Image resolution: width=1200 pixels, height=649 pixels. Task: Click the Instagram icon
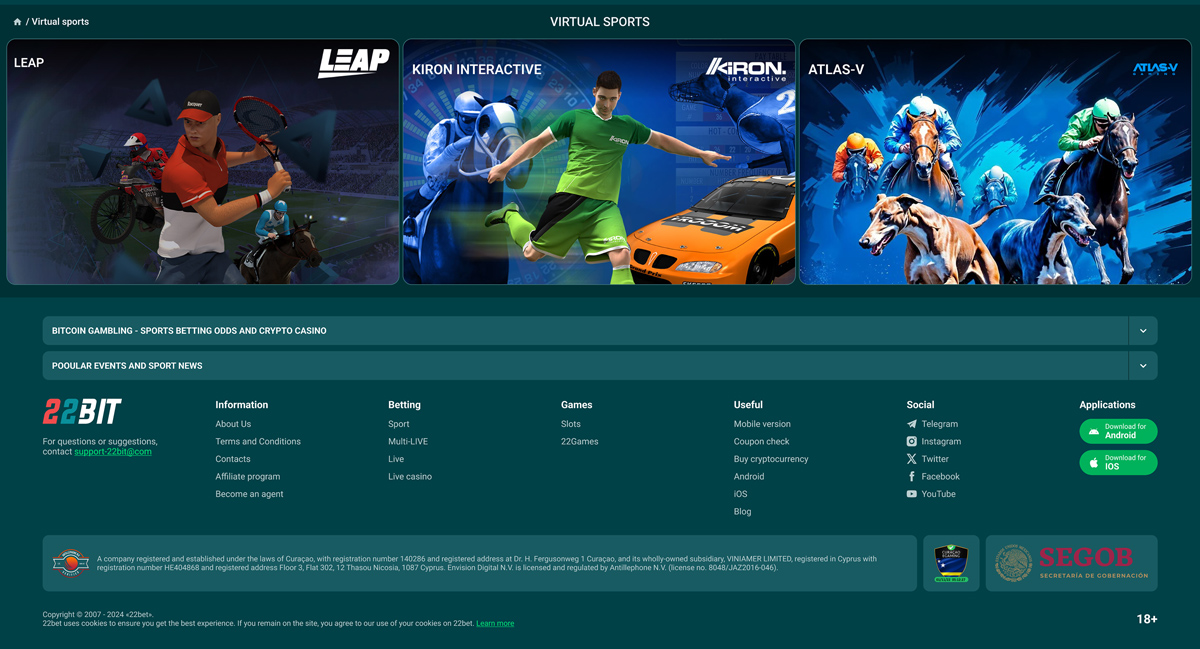pyautogui.click(x=911, y=442)
